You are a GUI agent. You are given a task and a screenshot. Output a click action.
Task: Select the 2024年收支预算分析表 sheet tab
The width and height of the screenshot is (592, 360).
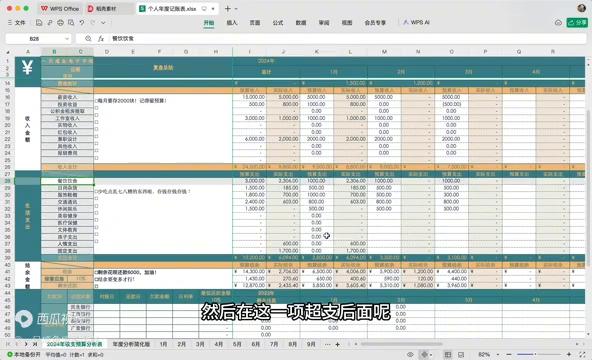coord(74,344)
